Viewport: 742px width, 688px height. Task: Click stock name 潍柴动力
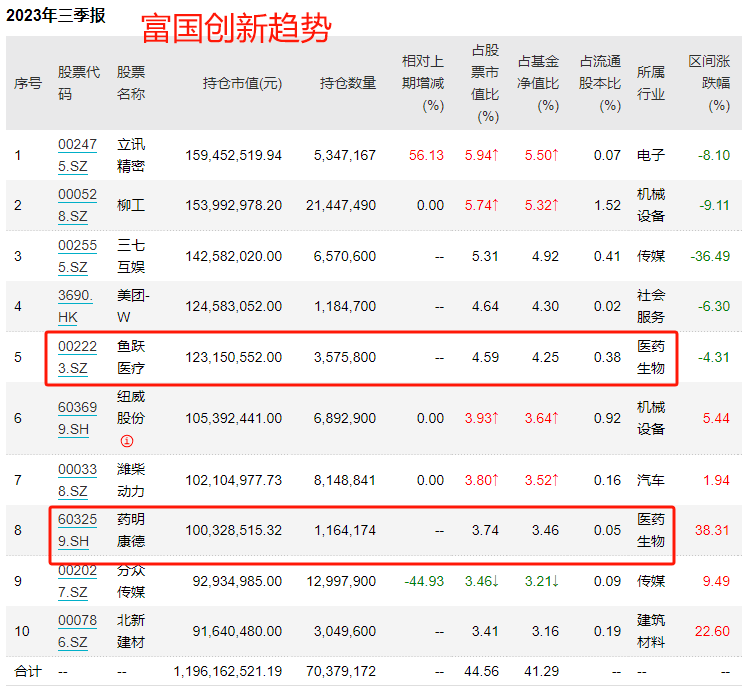pyautogui.click(x=131, y=480)
